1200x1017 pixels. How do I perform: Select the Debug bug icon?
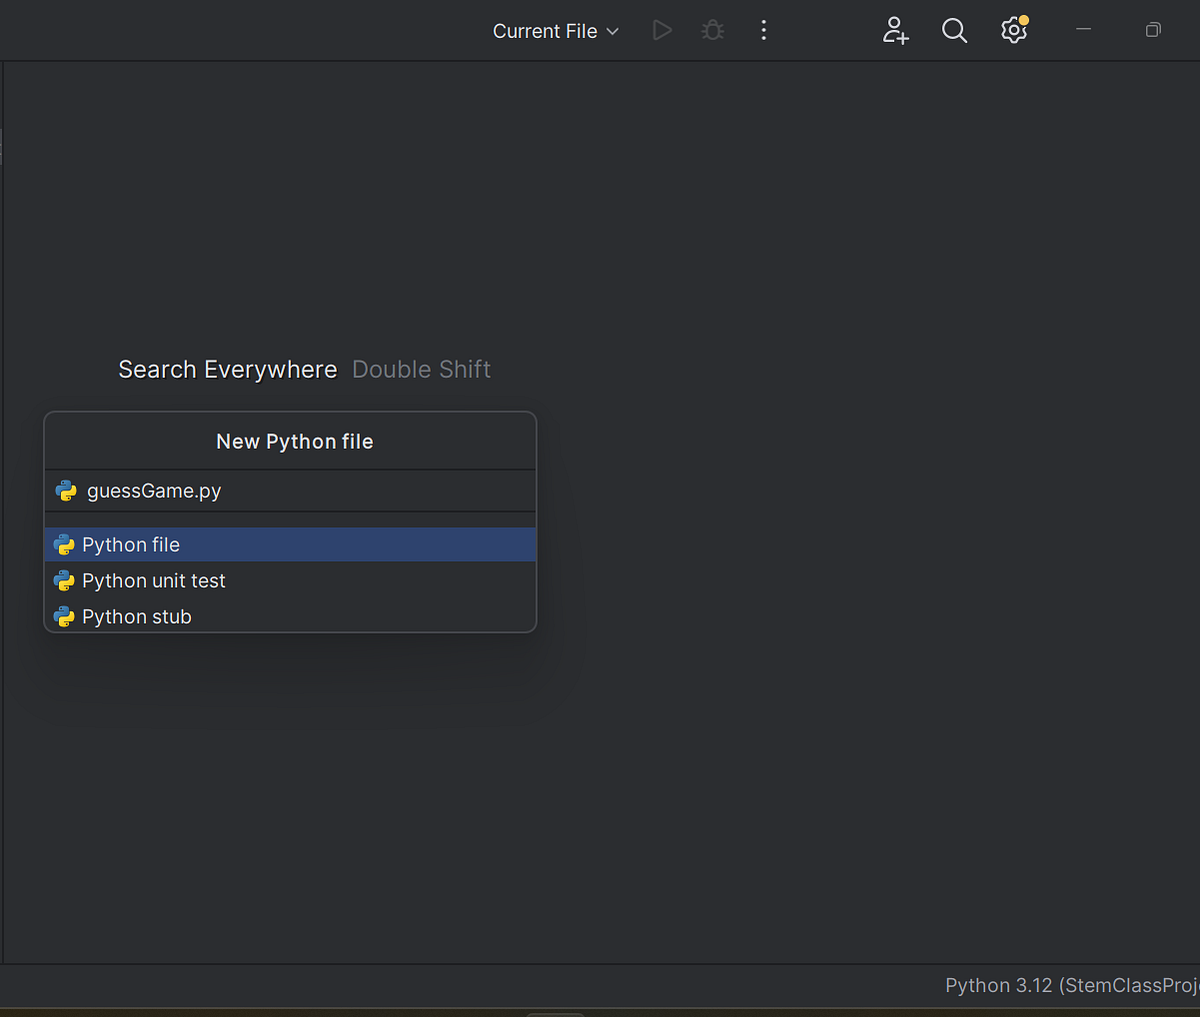(x=712, y=30)
